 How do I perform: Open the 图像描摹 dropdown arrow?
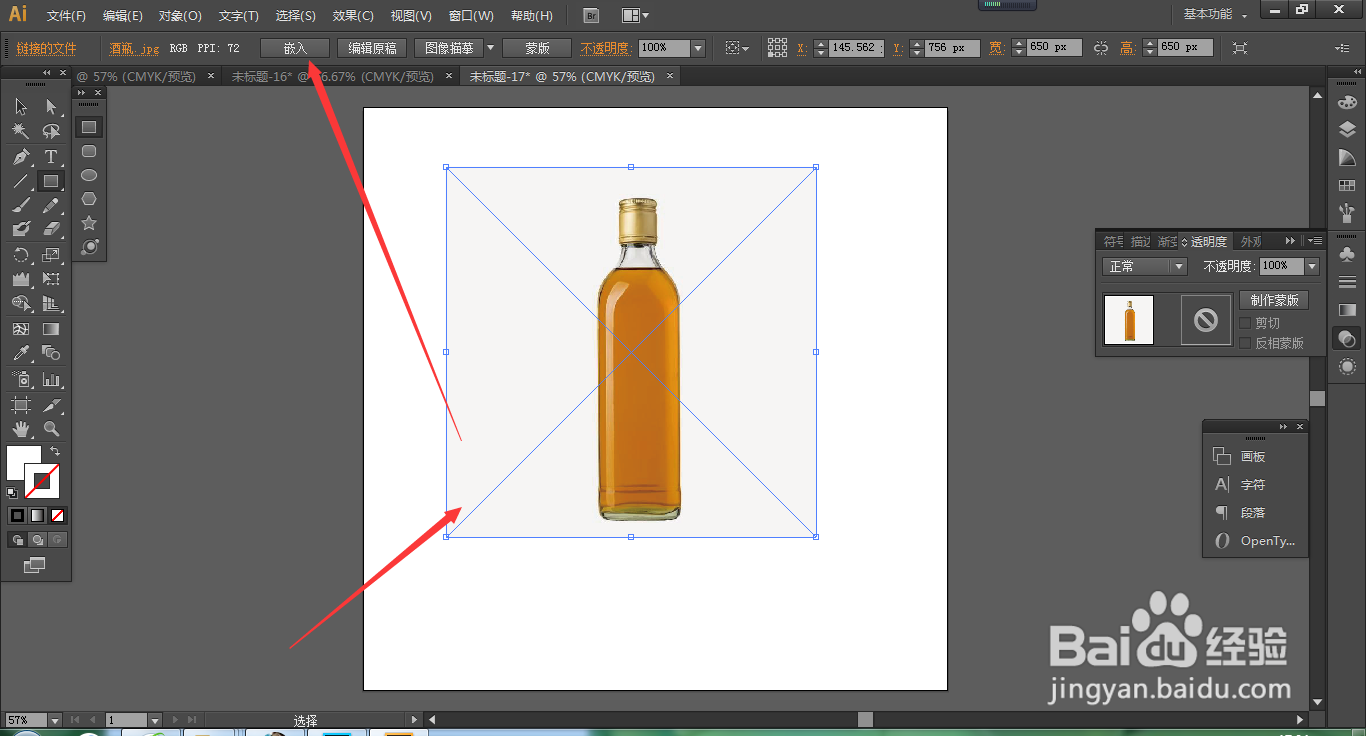coord(490,48)
